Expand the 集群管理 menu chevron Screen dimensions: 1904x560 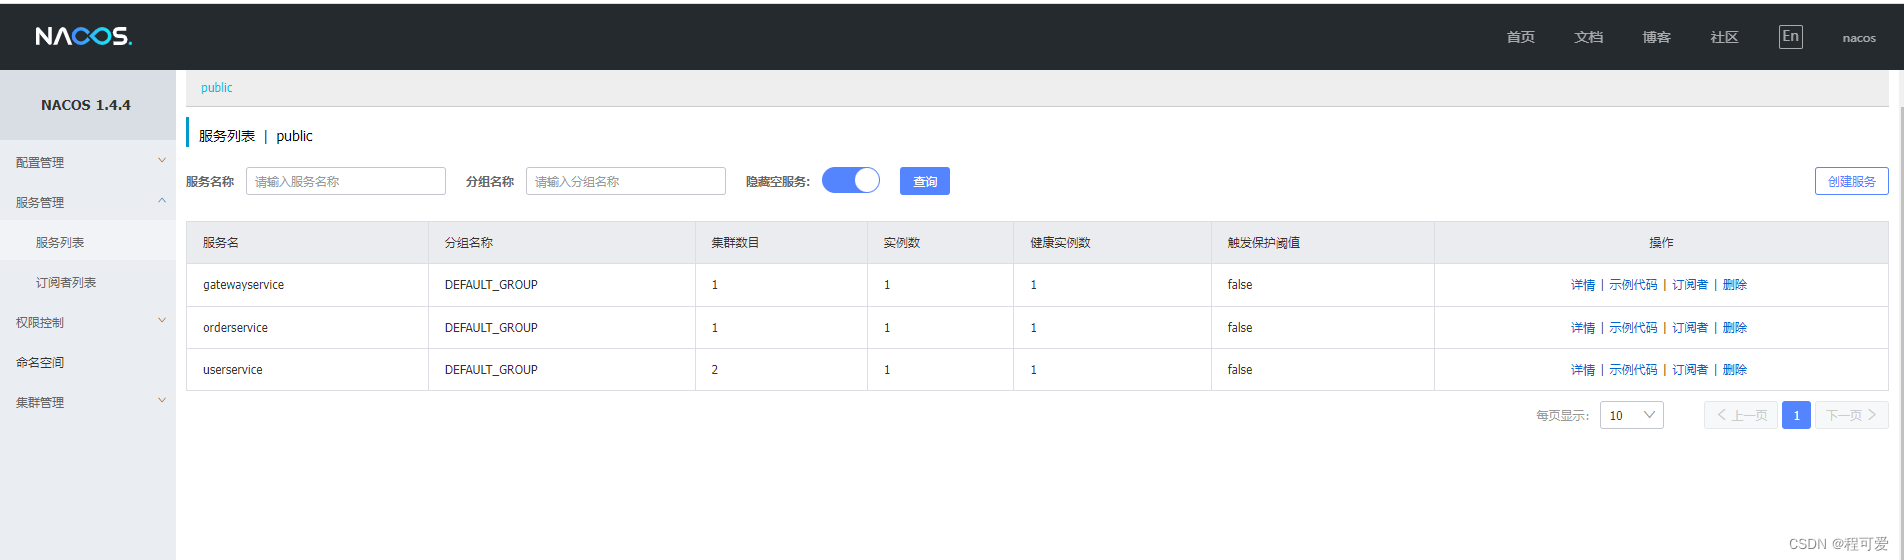click(162, 401)
